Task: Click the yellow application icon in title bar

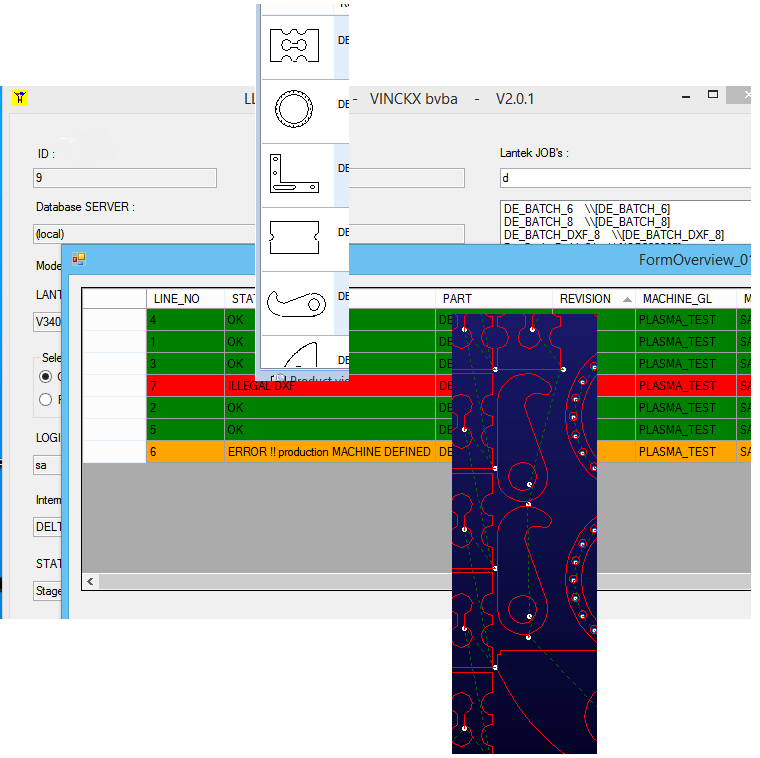Action: (19, 97)
